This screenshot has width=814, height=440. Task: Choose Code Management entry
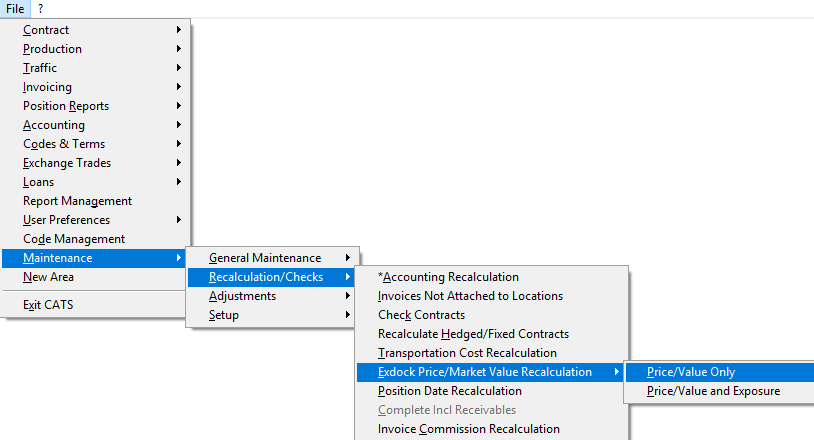pyautogui.click(x=96, y=239)
